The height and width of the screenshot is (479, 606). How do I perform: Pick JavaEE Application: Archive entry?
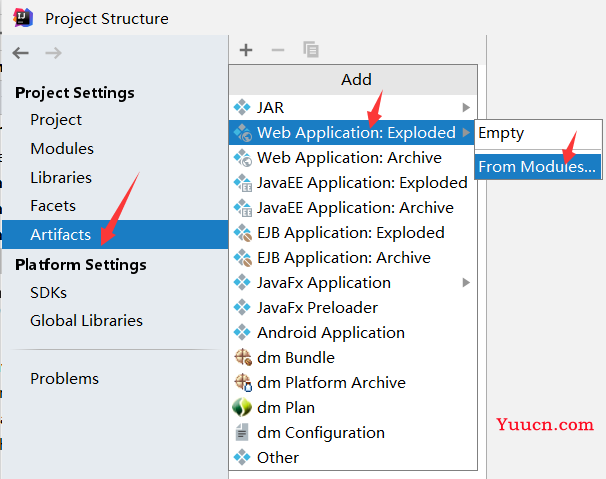[353, 208]
